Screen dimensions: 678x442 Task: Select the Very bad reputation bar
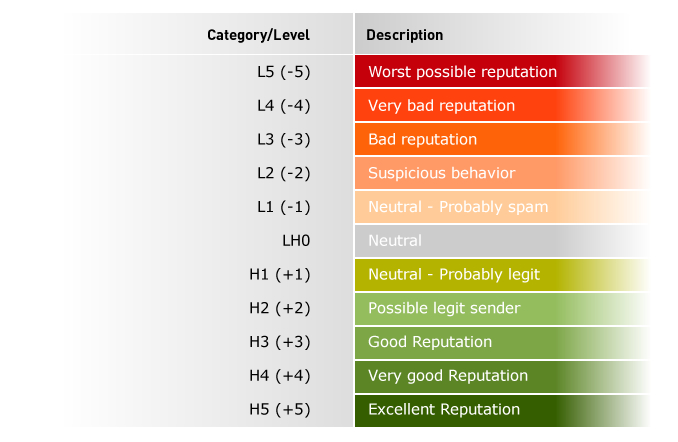pos(502,105)
